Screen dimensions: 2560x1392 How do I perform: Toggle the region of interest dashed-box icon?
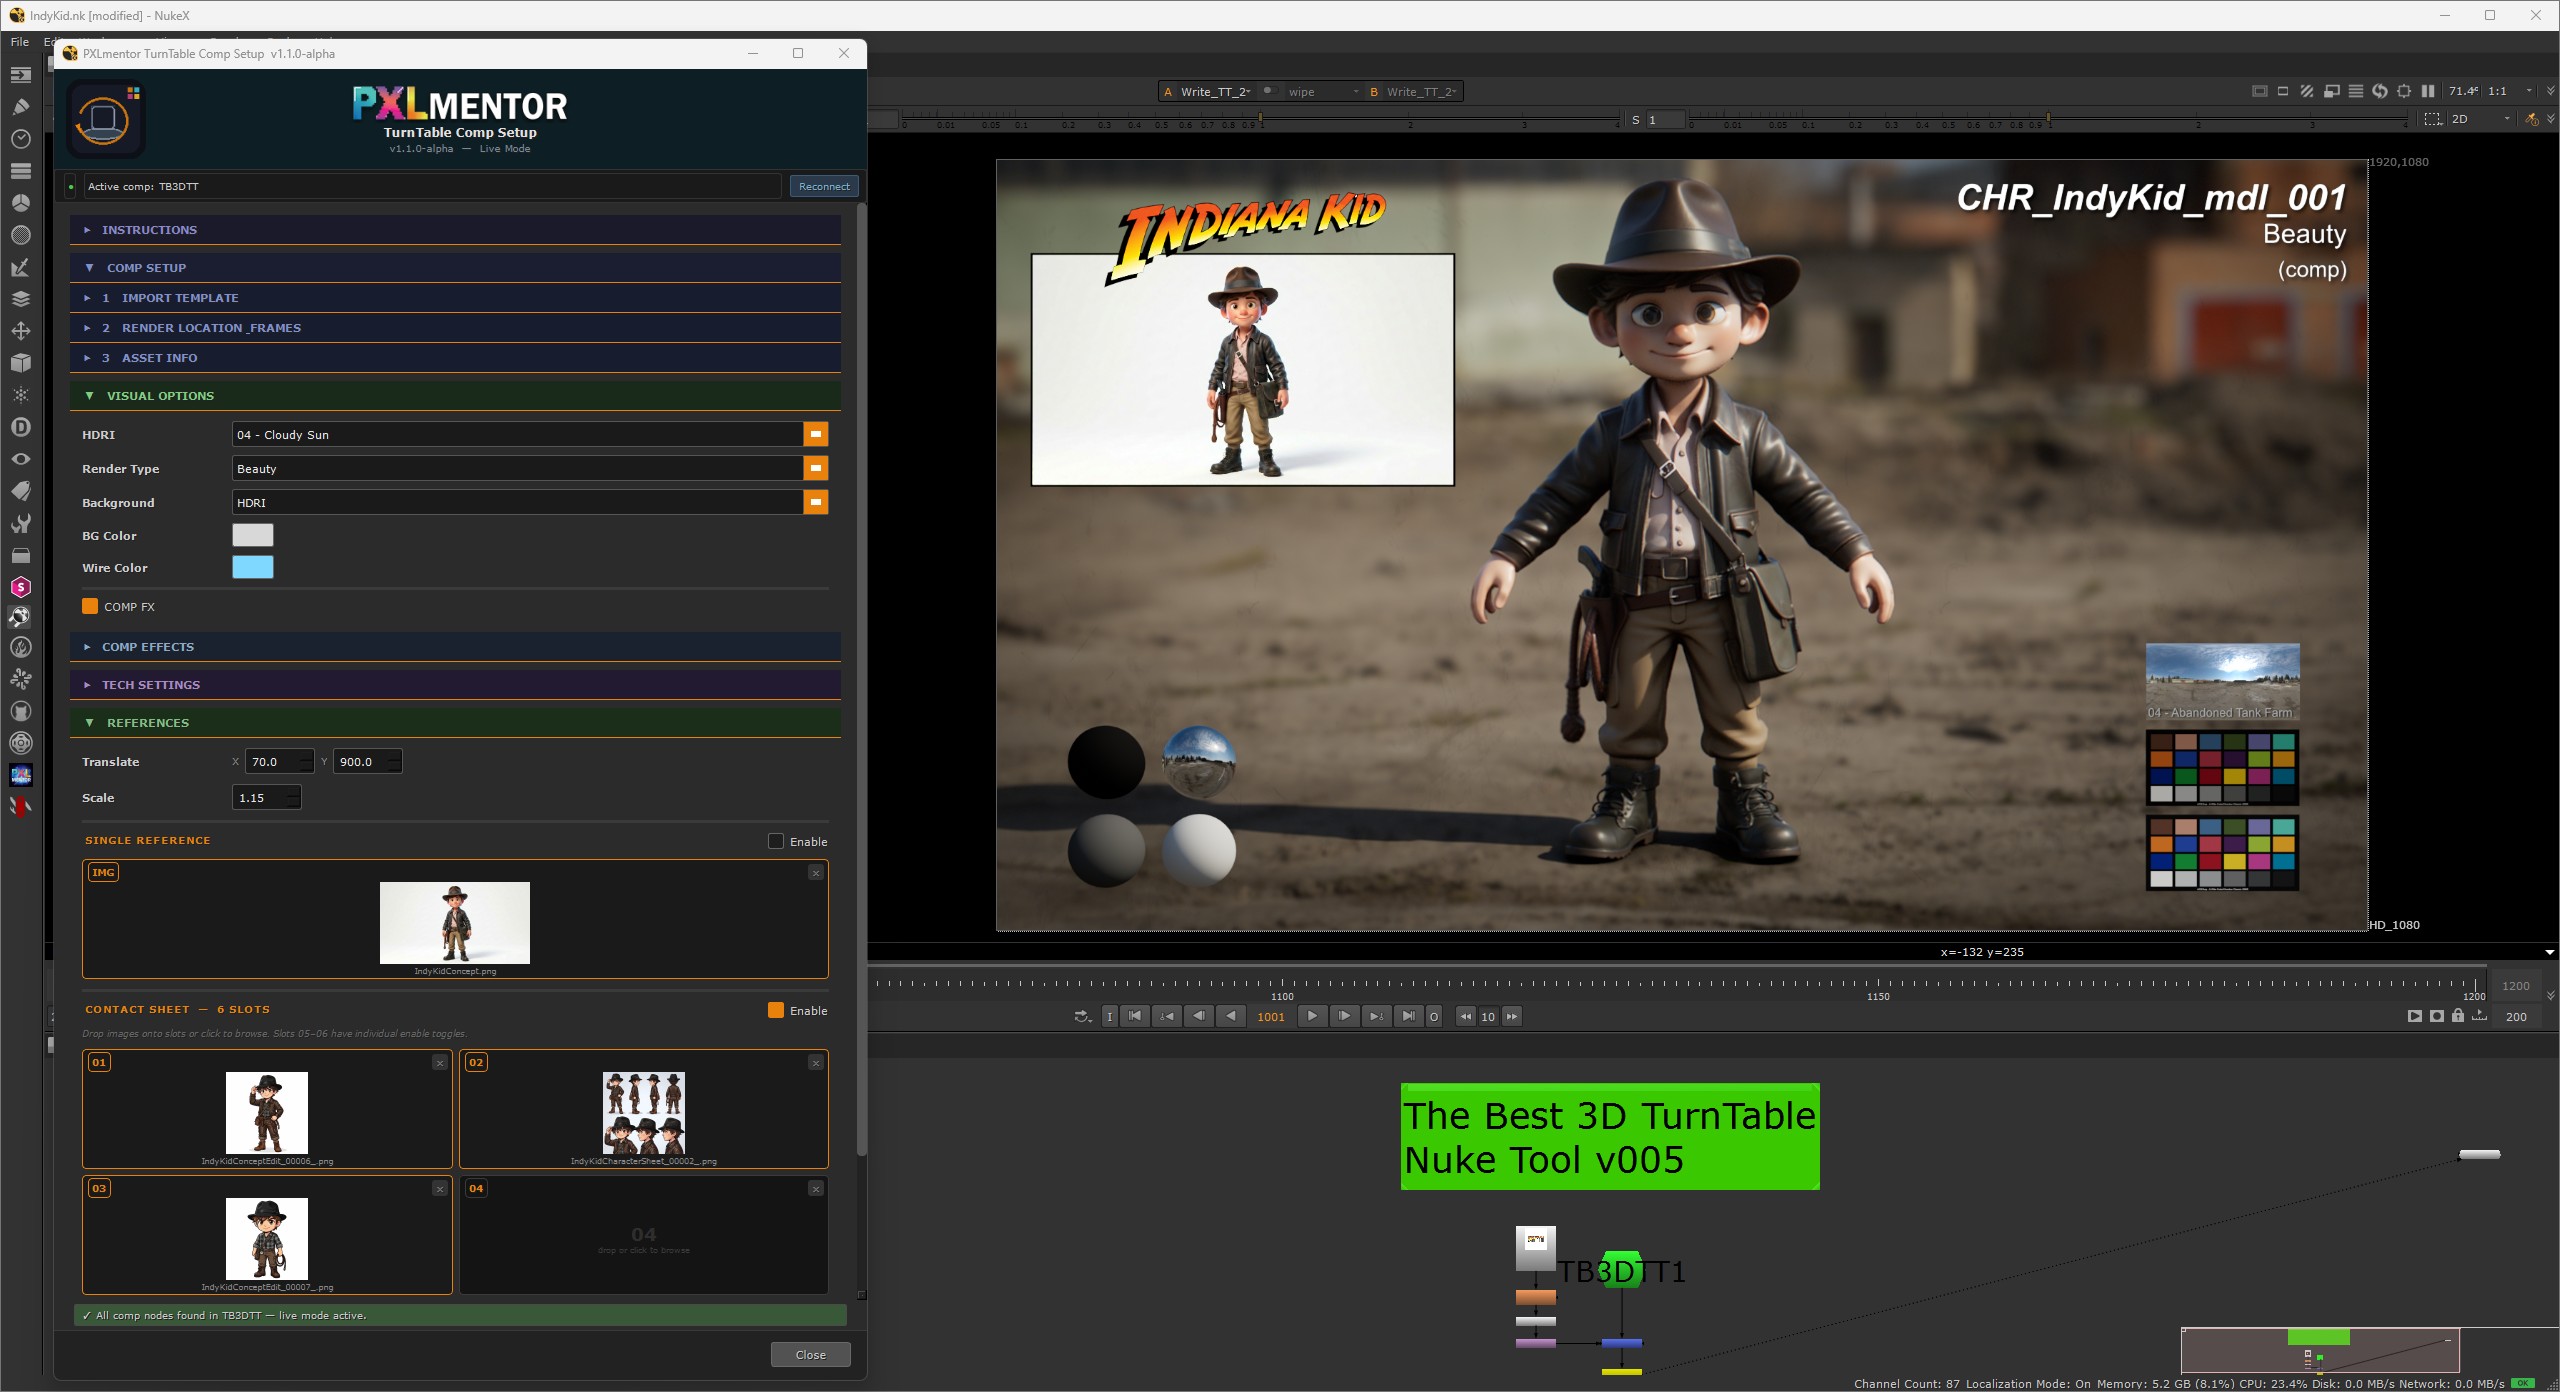(2433, 119)
